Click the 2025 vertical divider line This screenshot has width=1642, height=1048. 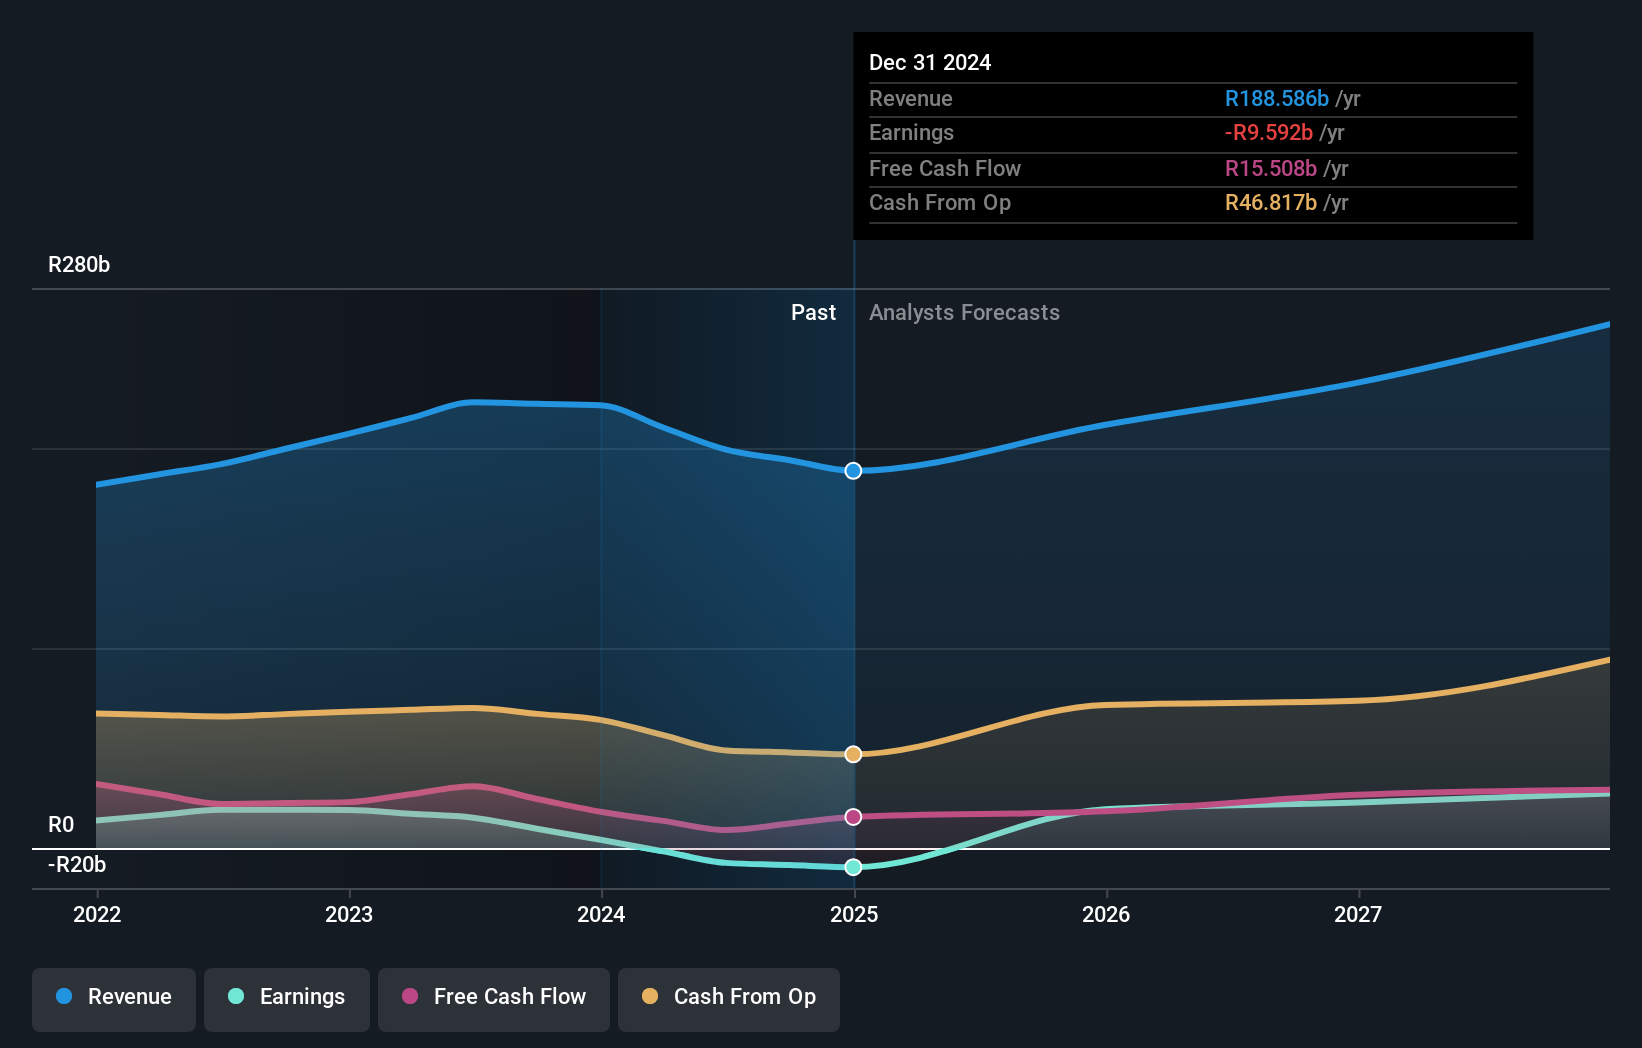click(853, 600)
